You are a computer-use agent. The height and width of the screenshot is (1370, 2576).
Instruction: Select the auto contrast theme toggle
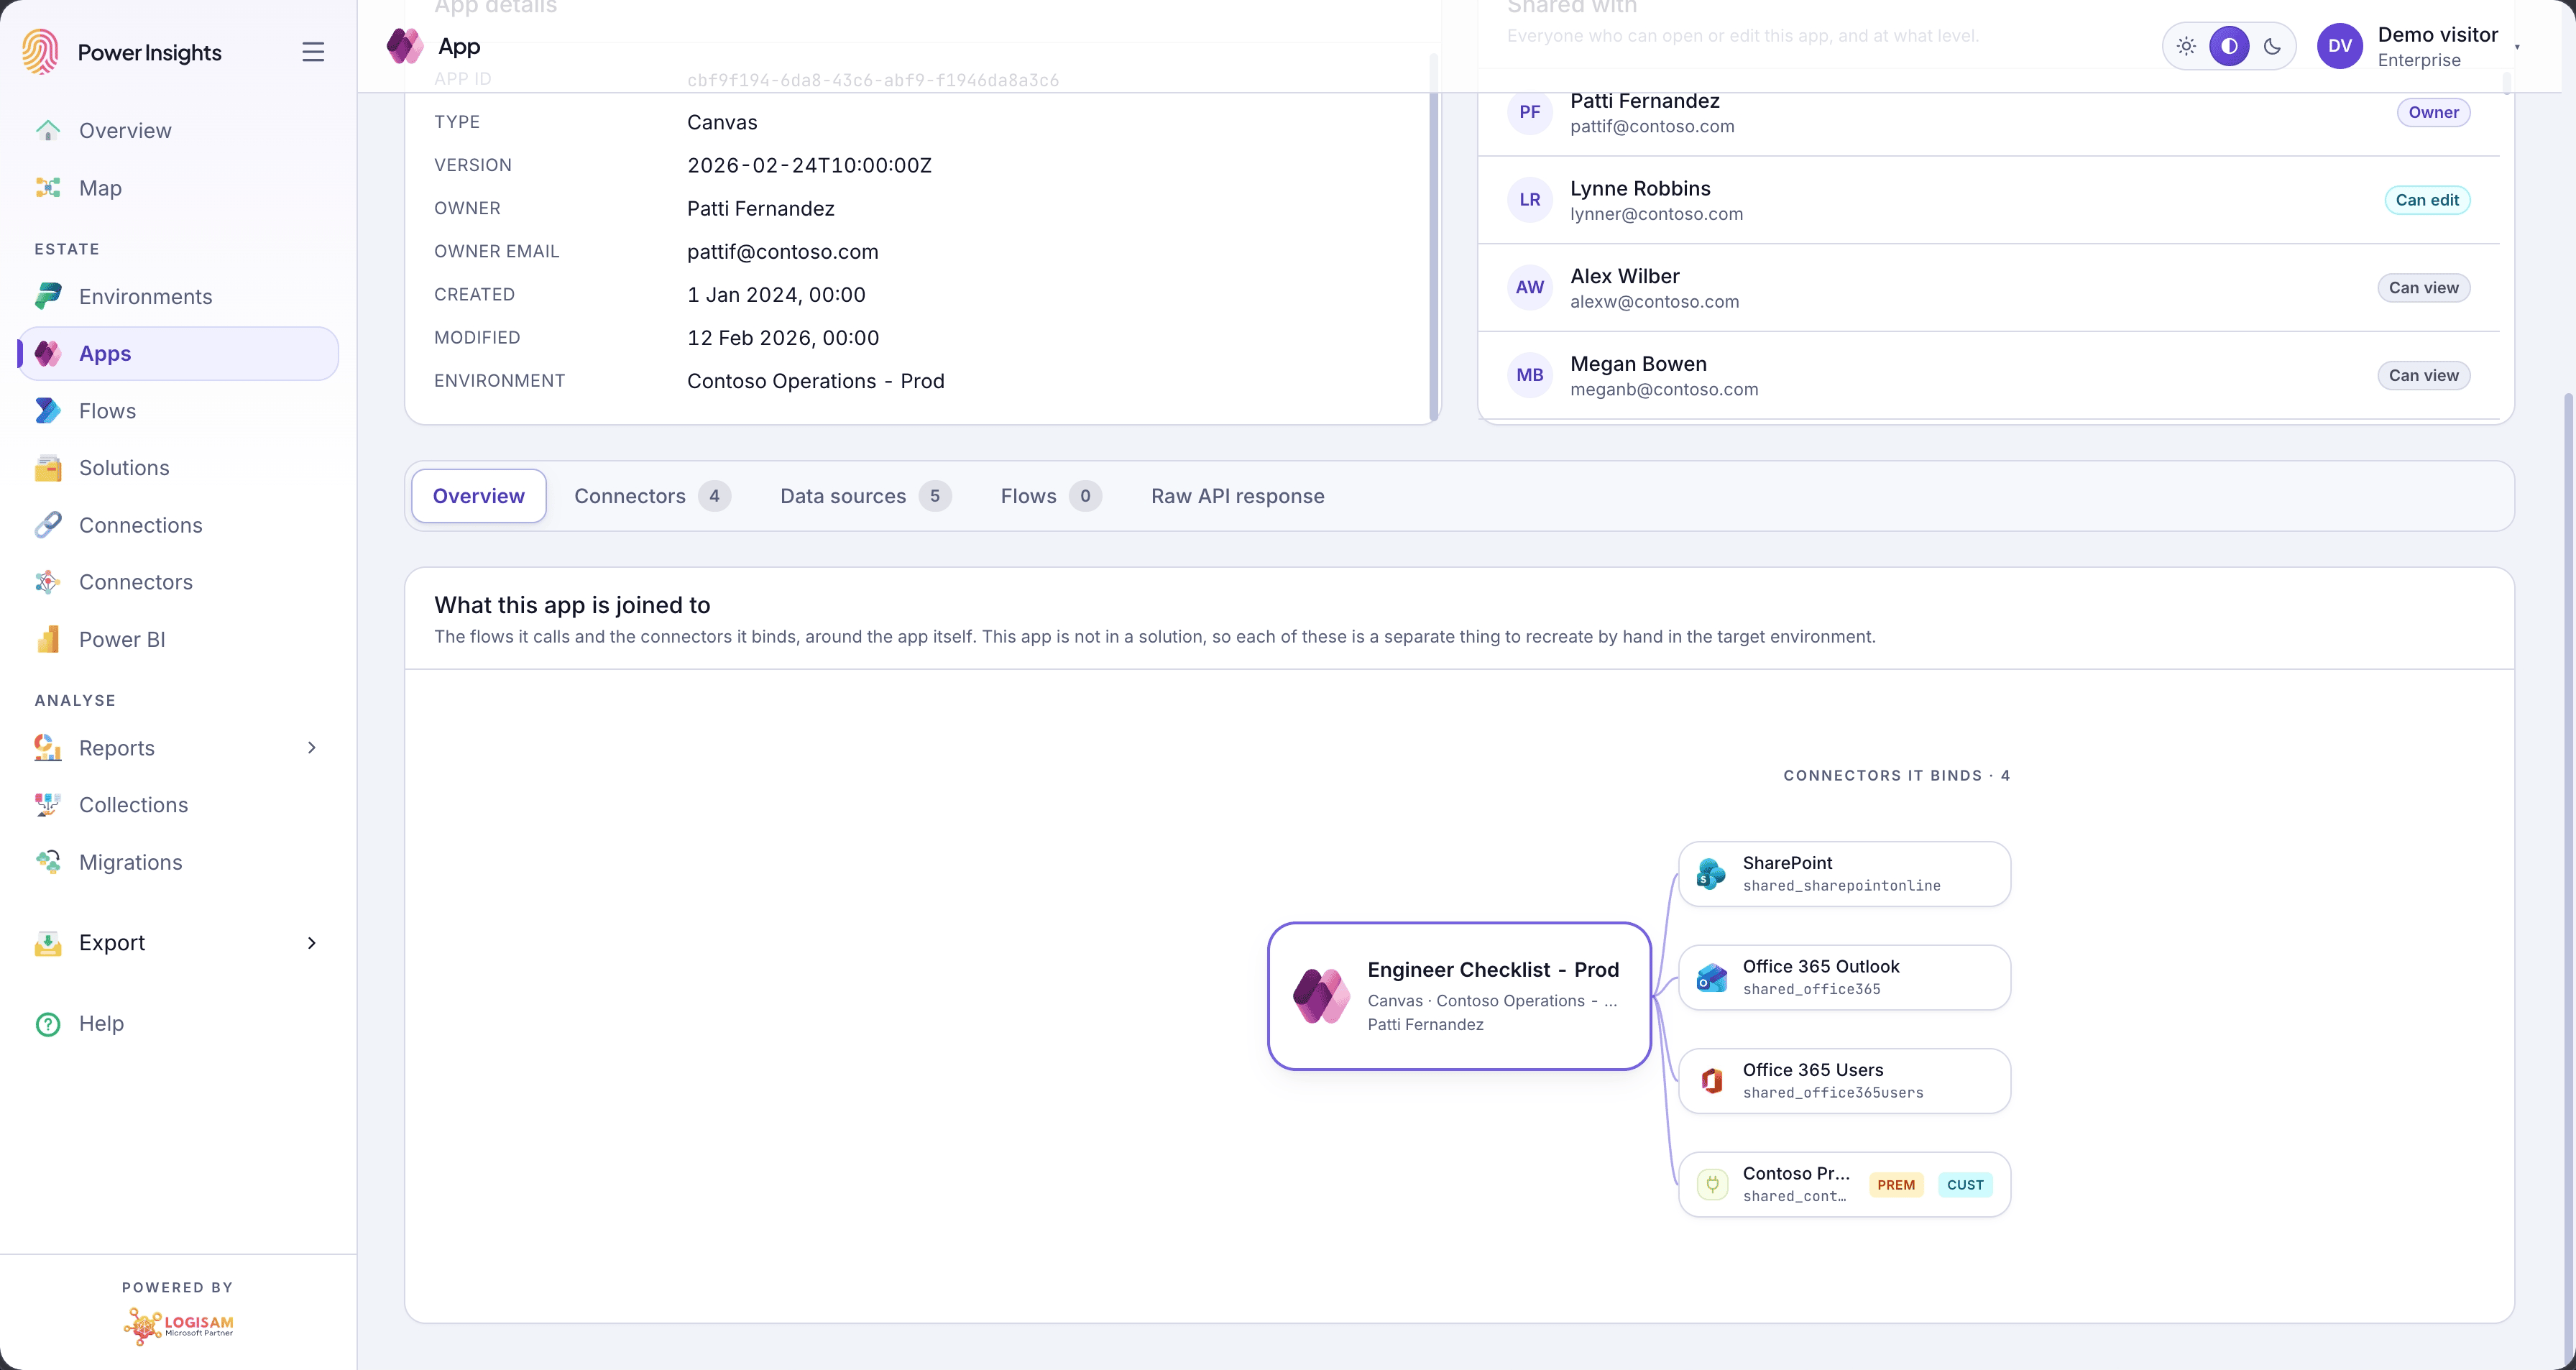click(2229, 46)
